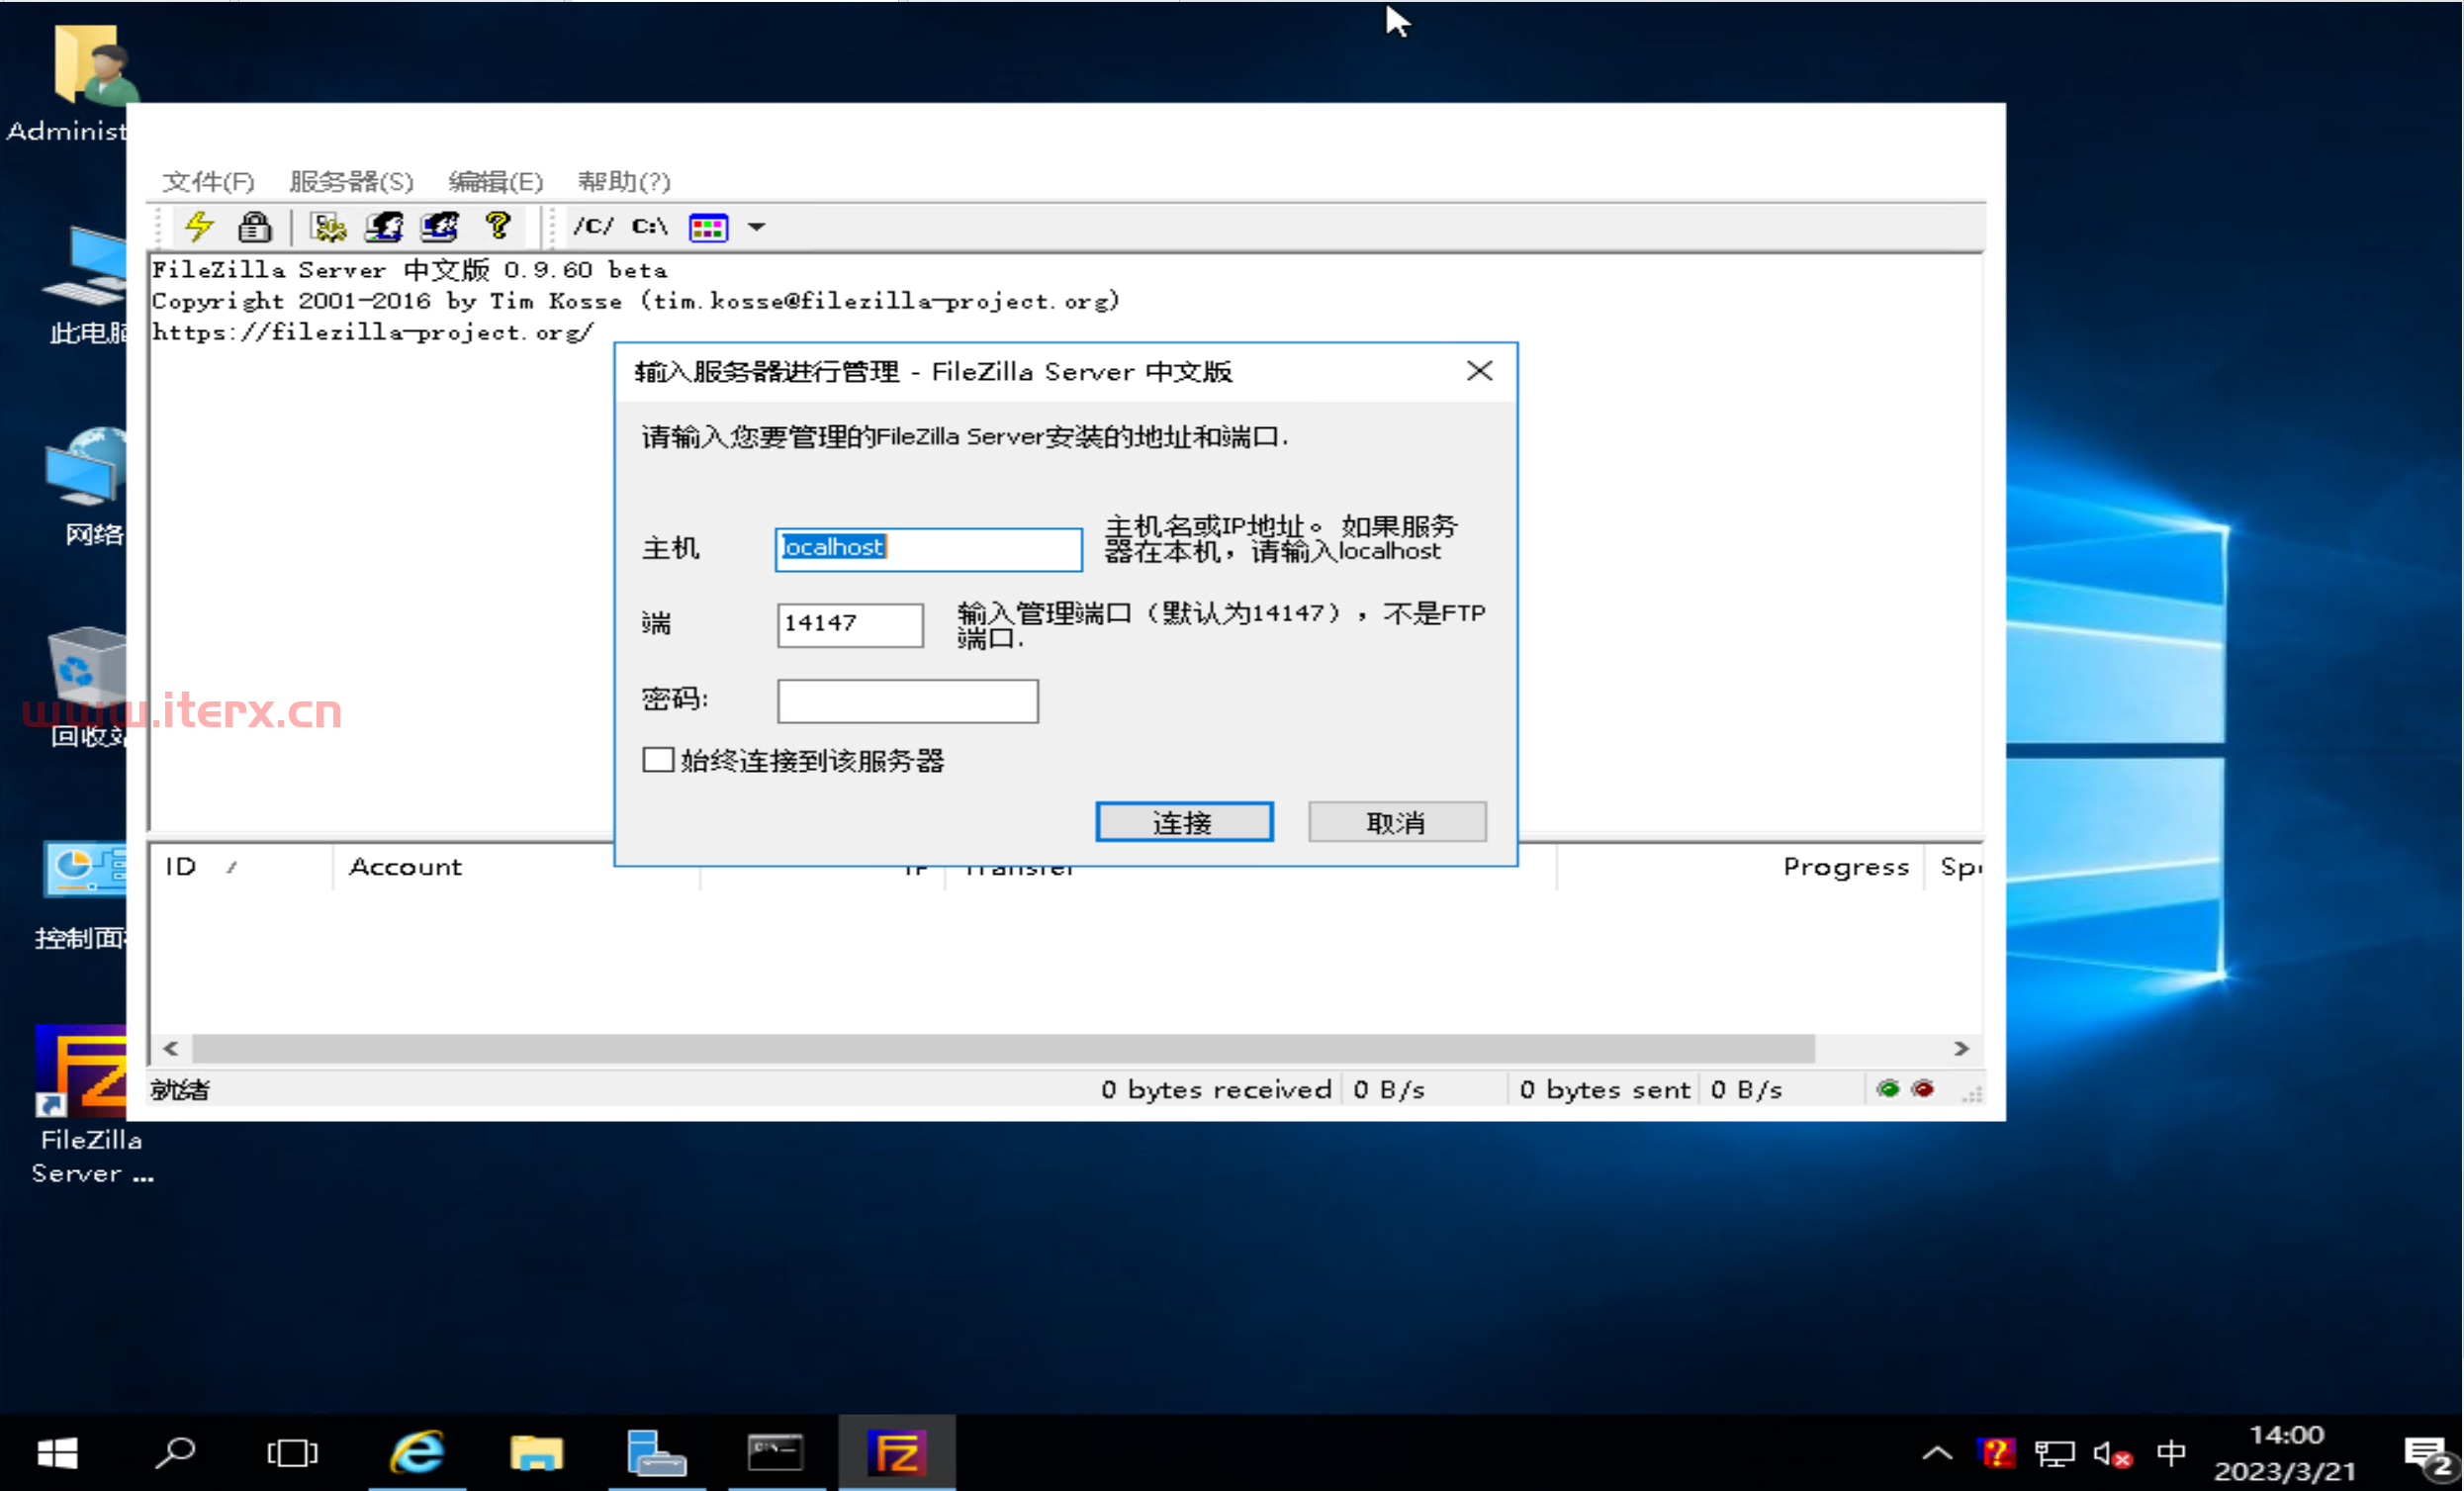The width and height of the screenshot is (2464, 1491).
Task: Click the taskbar clock showing 14:00
Action: pos(2286,1453)
